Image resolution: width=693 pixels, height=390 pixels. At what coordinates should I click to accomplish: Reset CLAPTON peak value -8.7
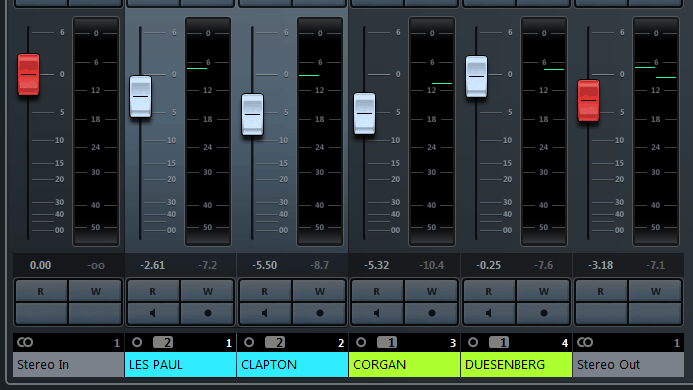tap(319, 265)
